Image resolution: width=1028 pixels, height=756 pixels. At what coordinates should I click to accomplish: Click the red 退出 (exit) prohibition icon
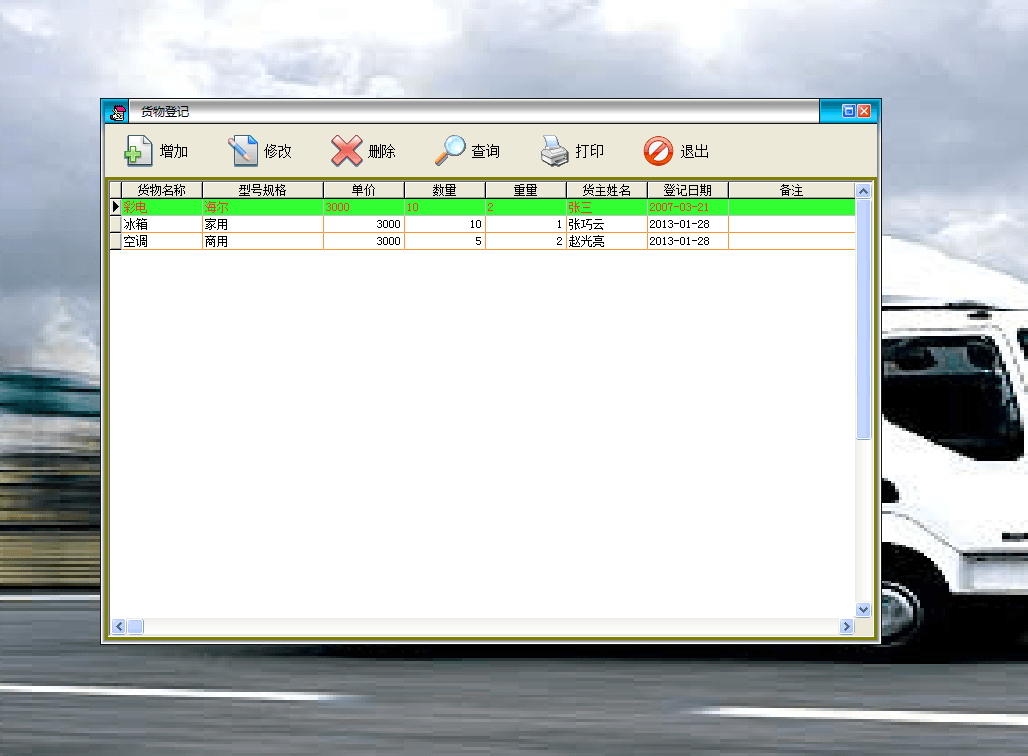[658, 151]
